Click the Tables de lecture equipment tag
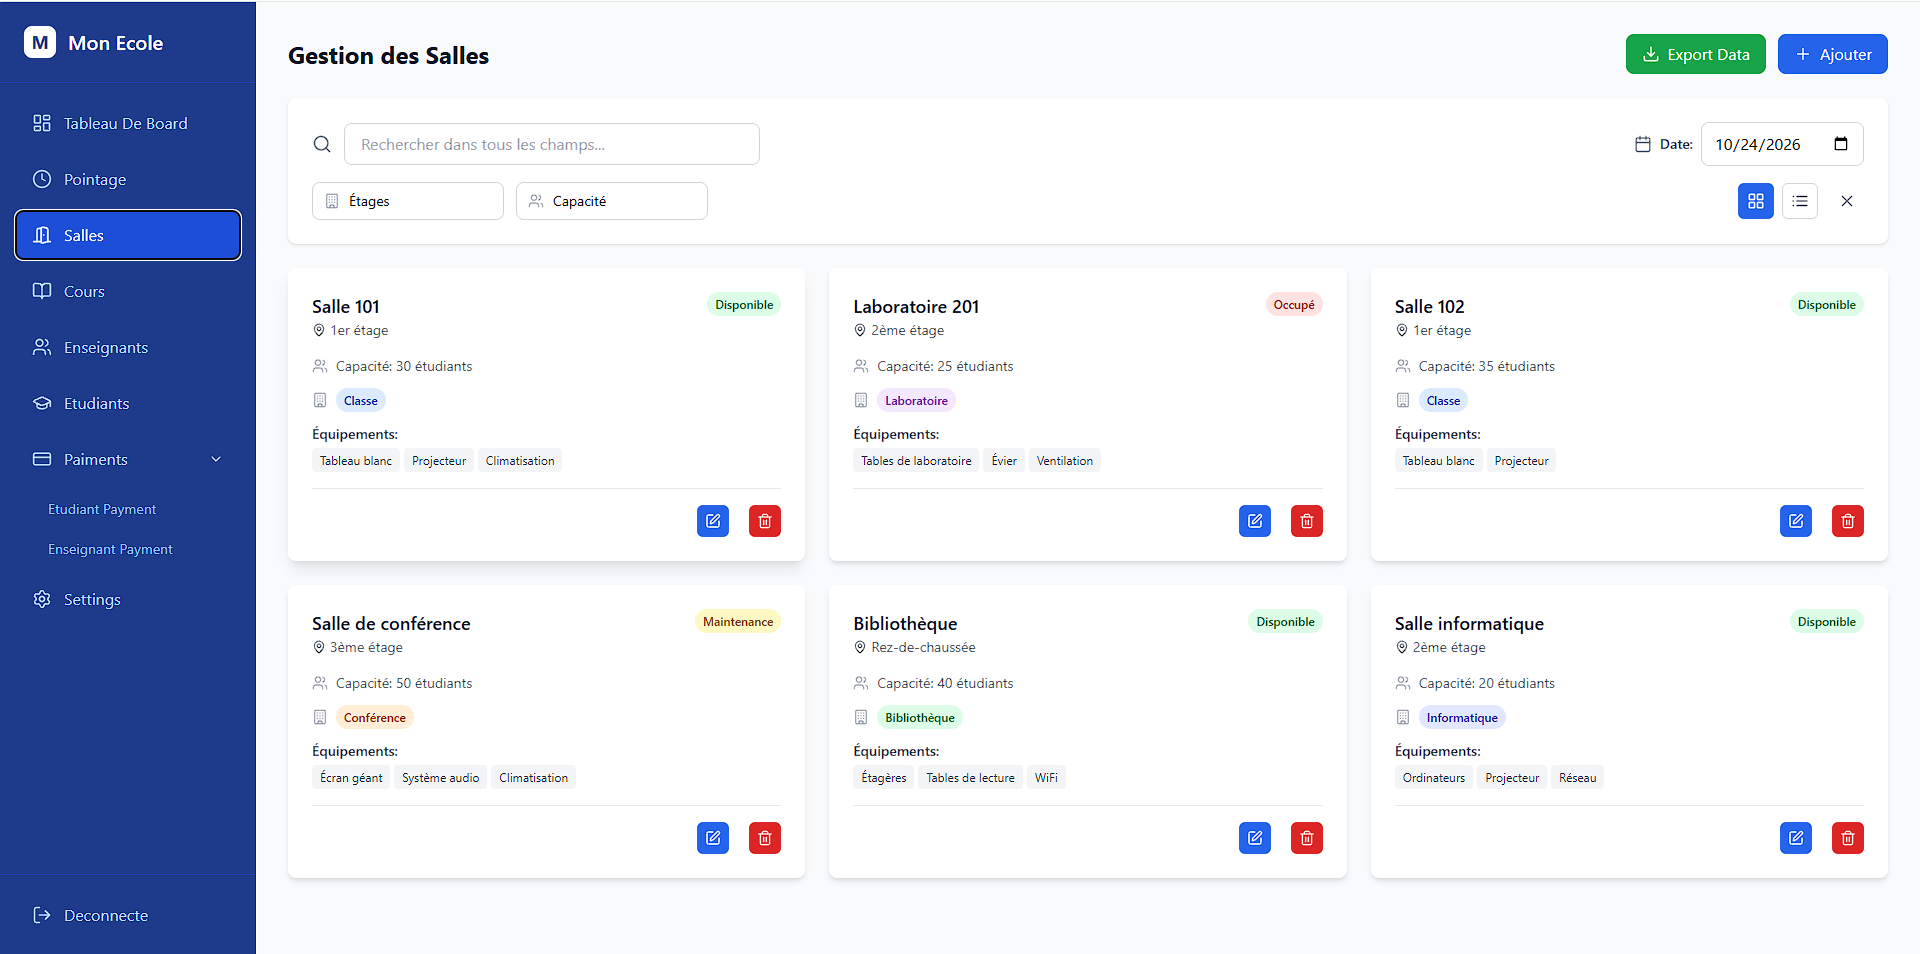The image size is (1920, 954). [x=970, y=778]
